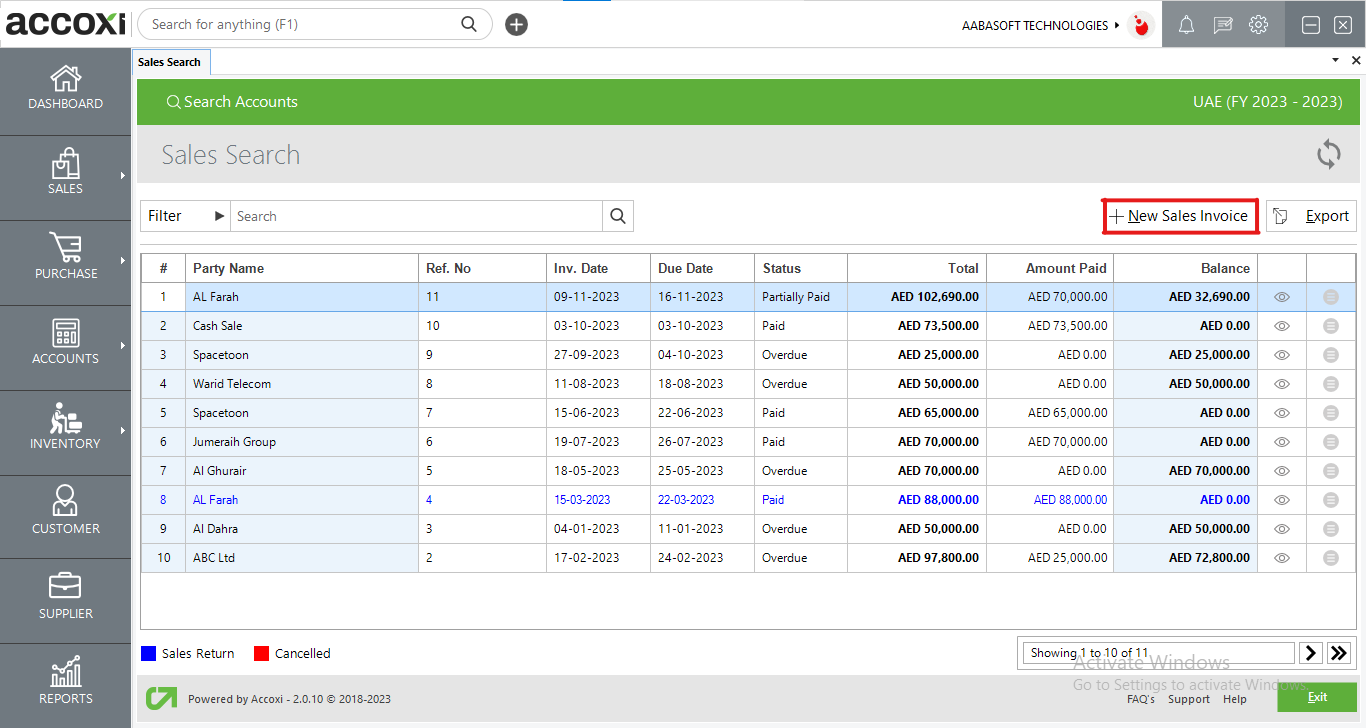The width and height of the screenshot is (1366, 728).
Task: View details of AL Farah invoice 11
Action: (1281, 296)
